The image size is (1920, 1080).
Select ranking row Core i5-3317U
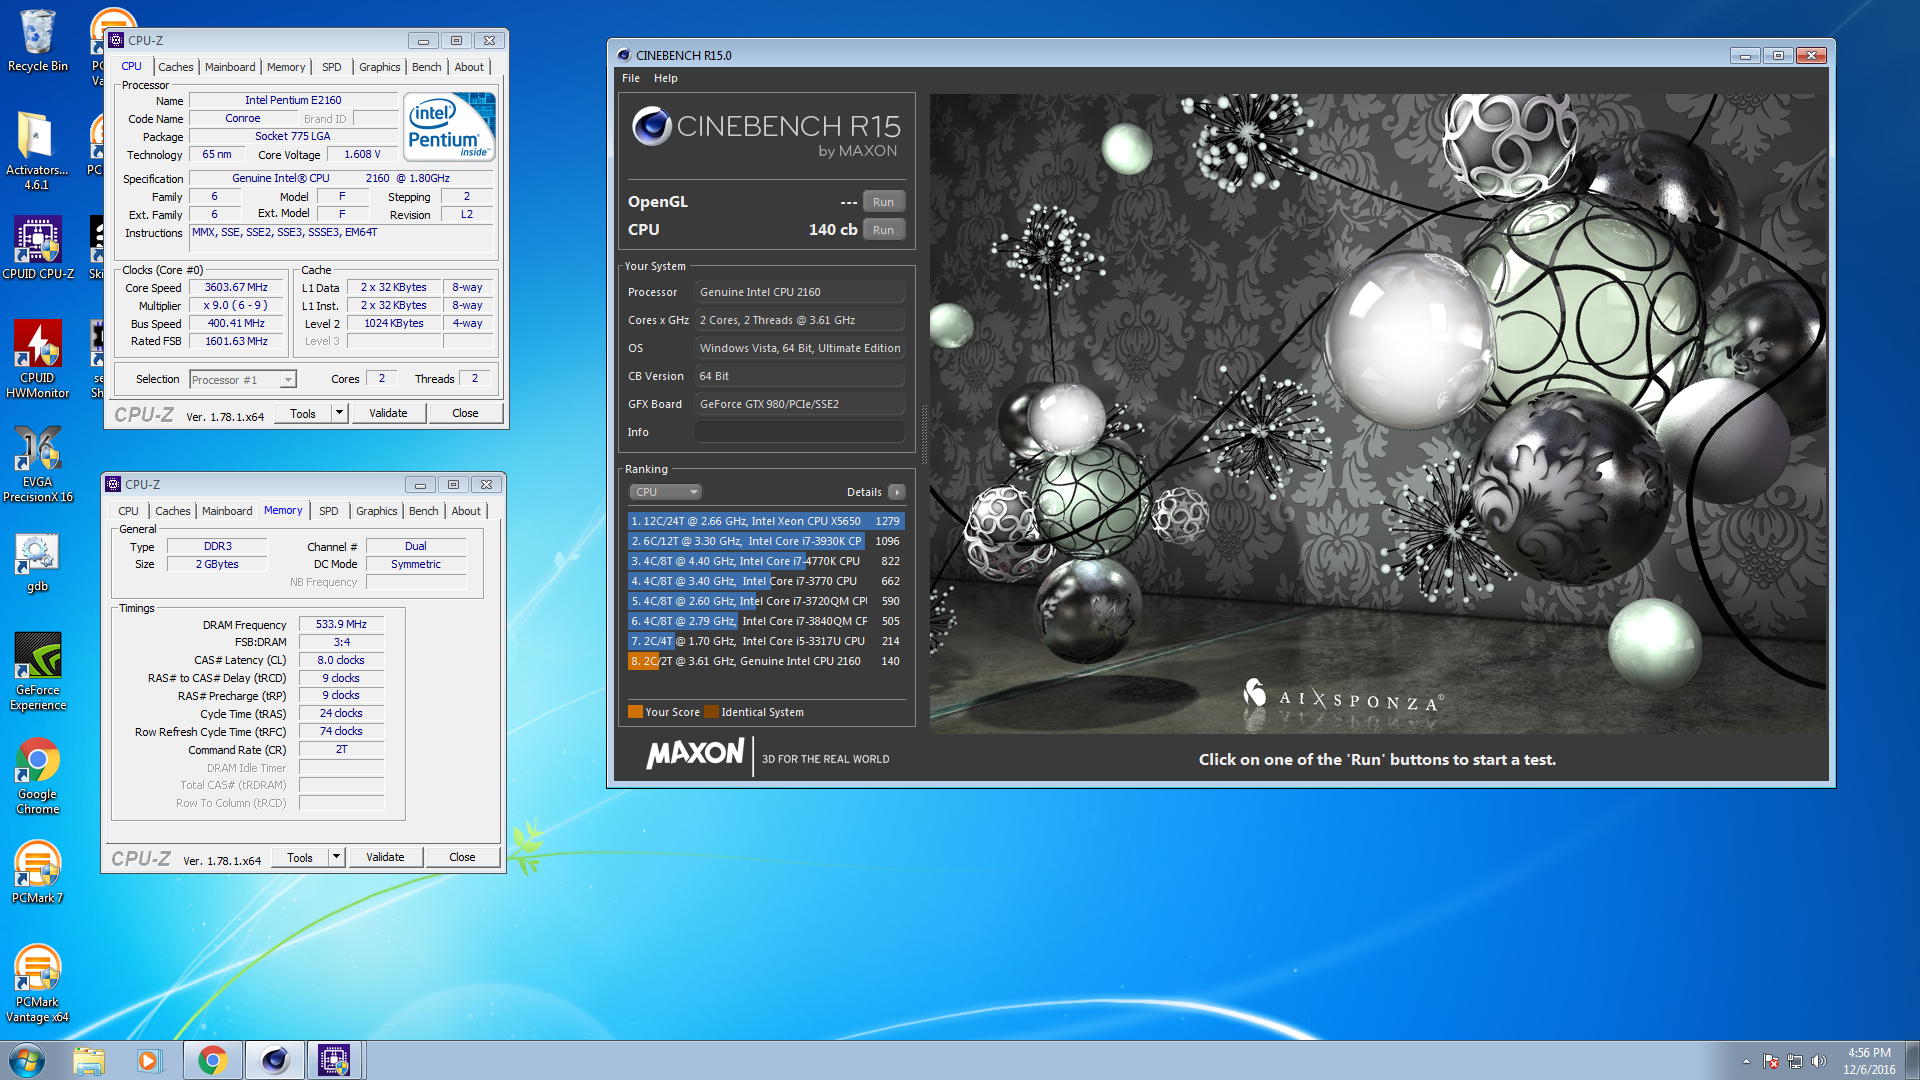point(766,641)
